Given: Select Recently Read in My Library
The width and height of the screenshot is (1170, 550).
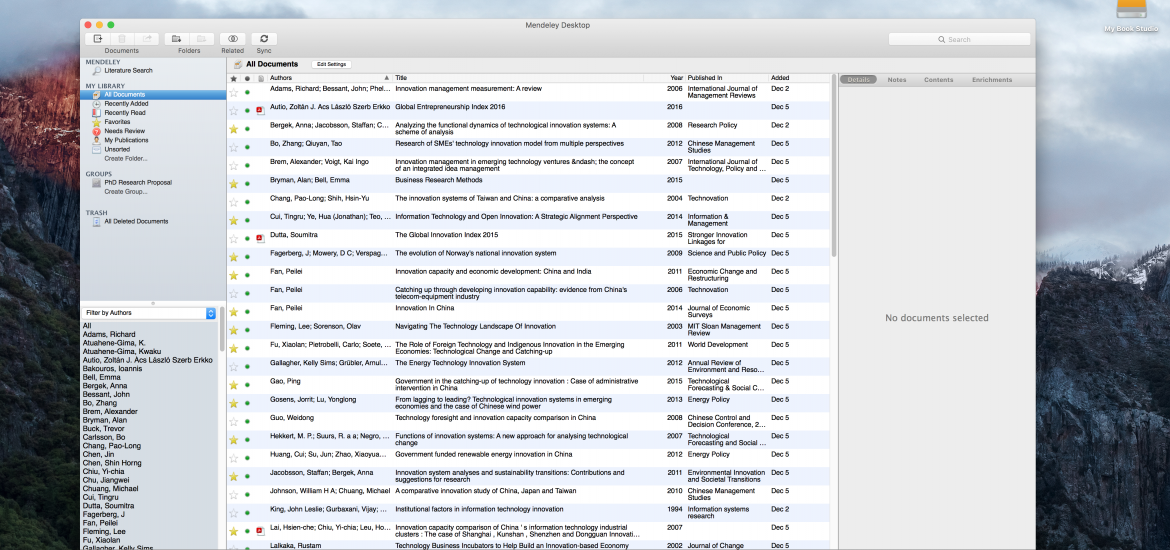Looking at the screenshot, I should (125, 113).
